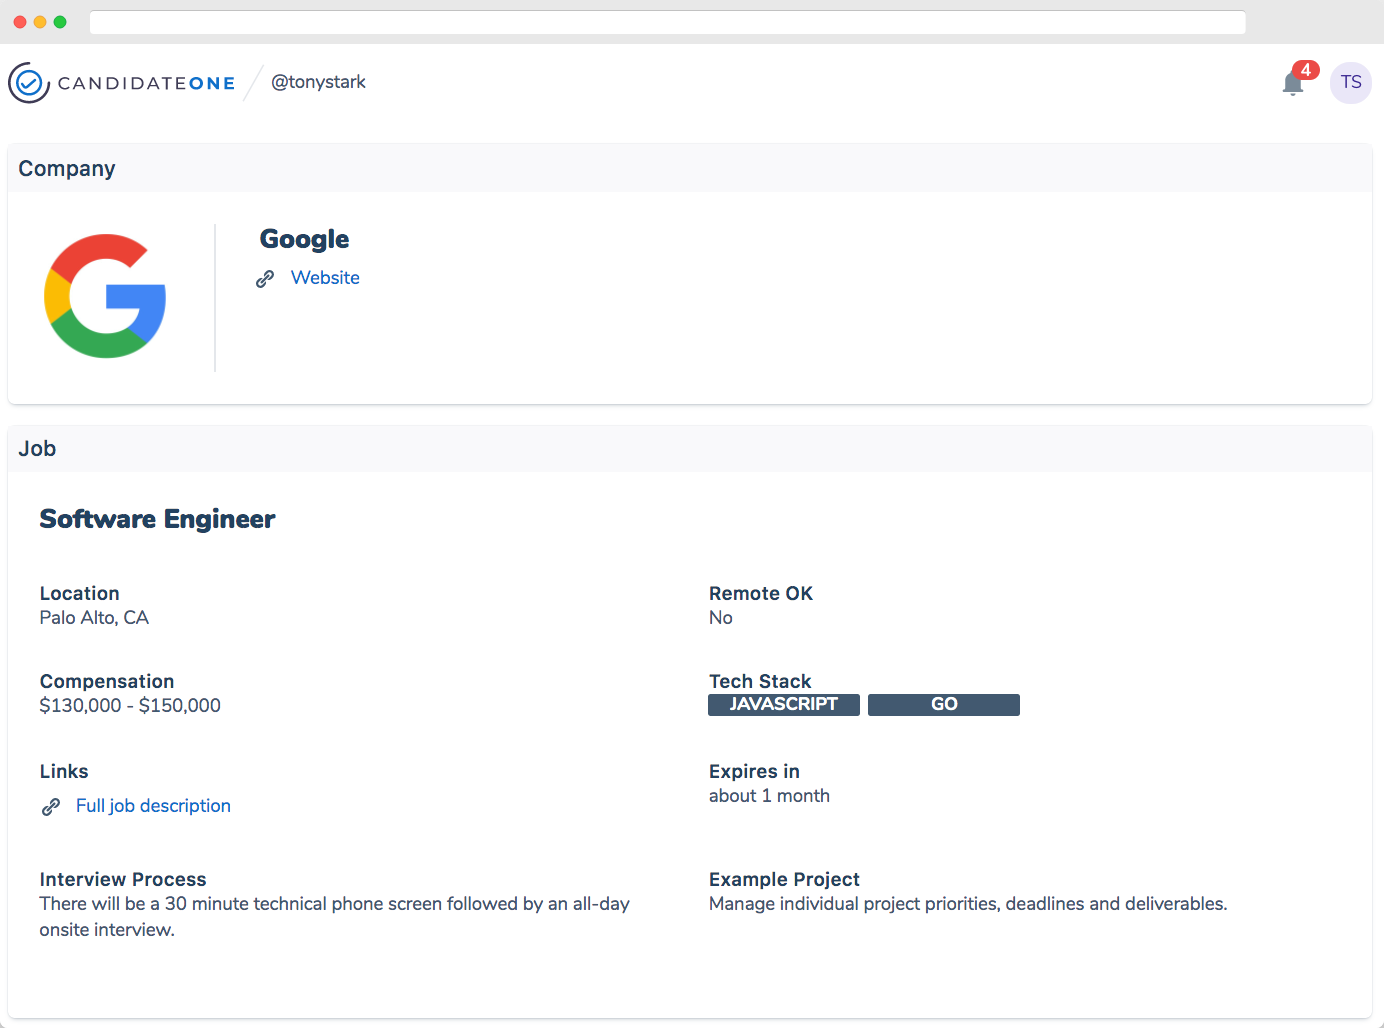The image size is (1384, 1028).
Task: Select the JAVASCRIPT tech stack tag
Action: 784,705
